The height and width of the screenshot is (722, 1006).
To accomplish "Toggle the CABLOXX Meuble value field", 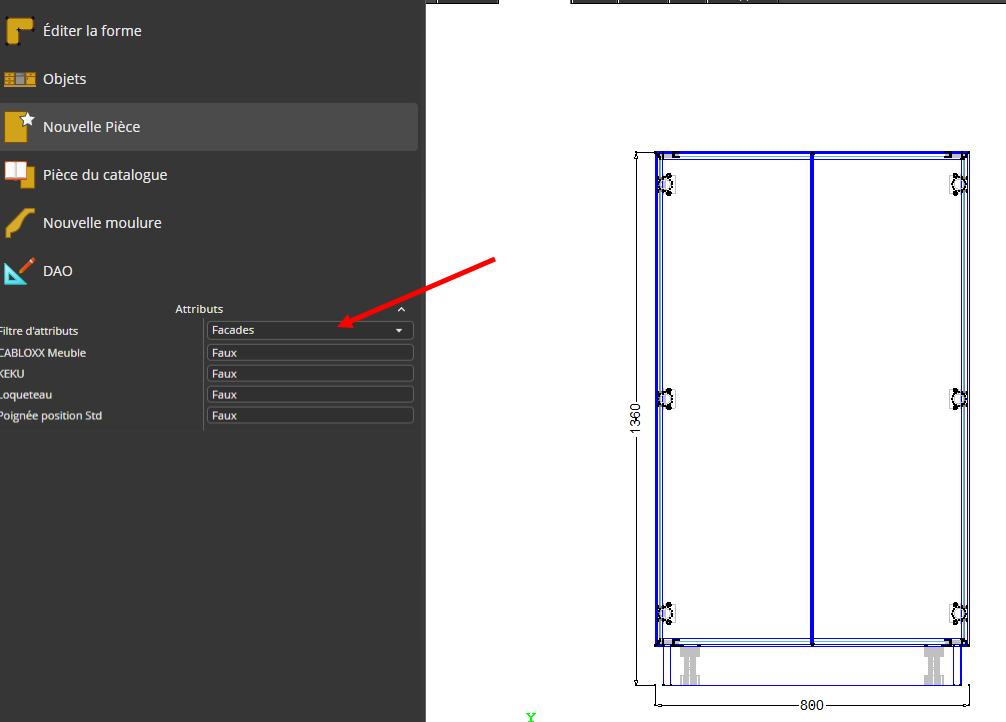I will tap(310, 353).
